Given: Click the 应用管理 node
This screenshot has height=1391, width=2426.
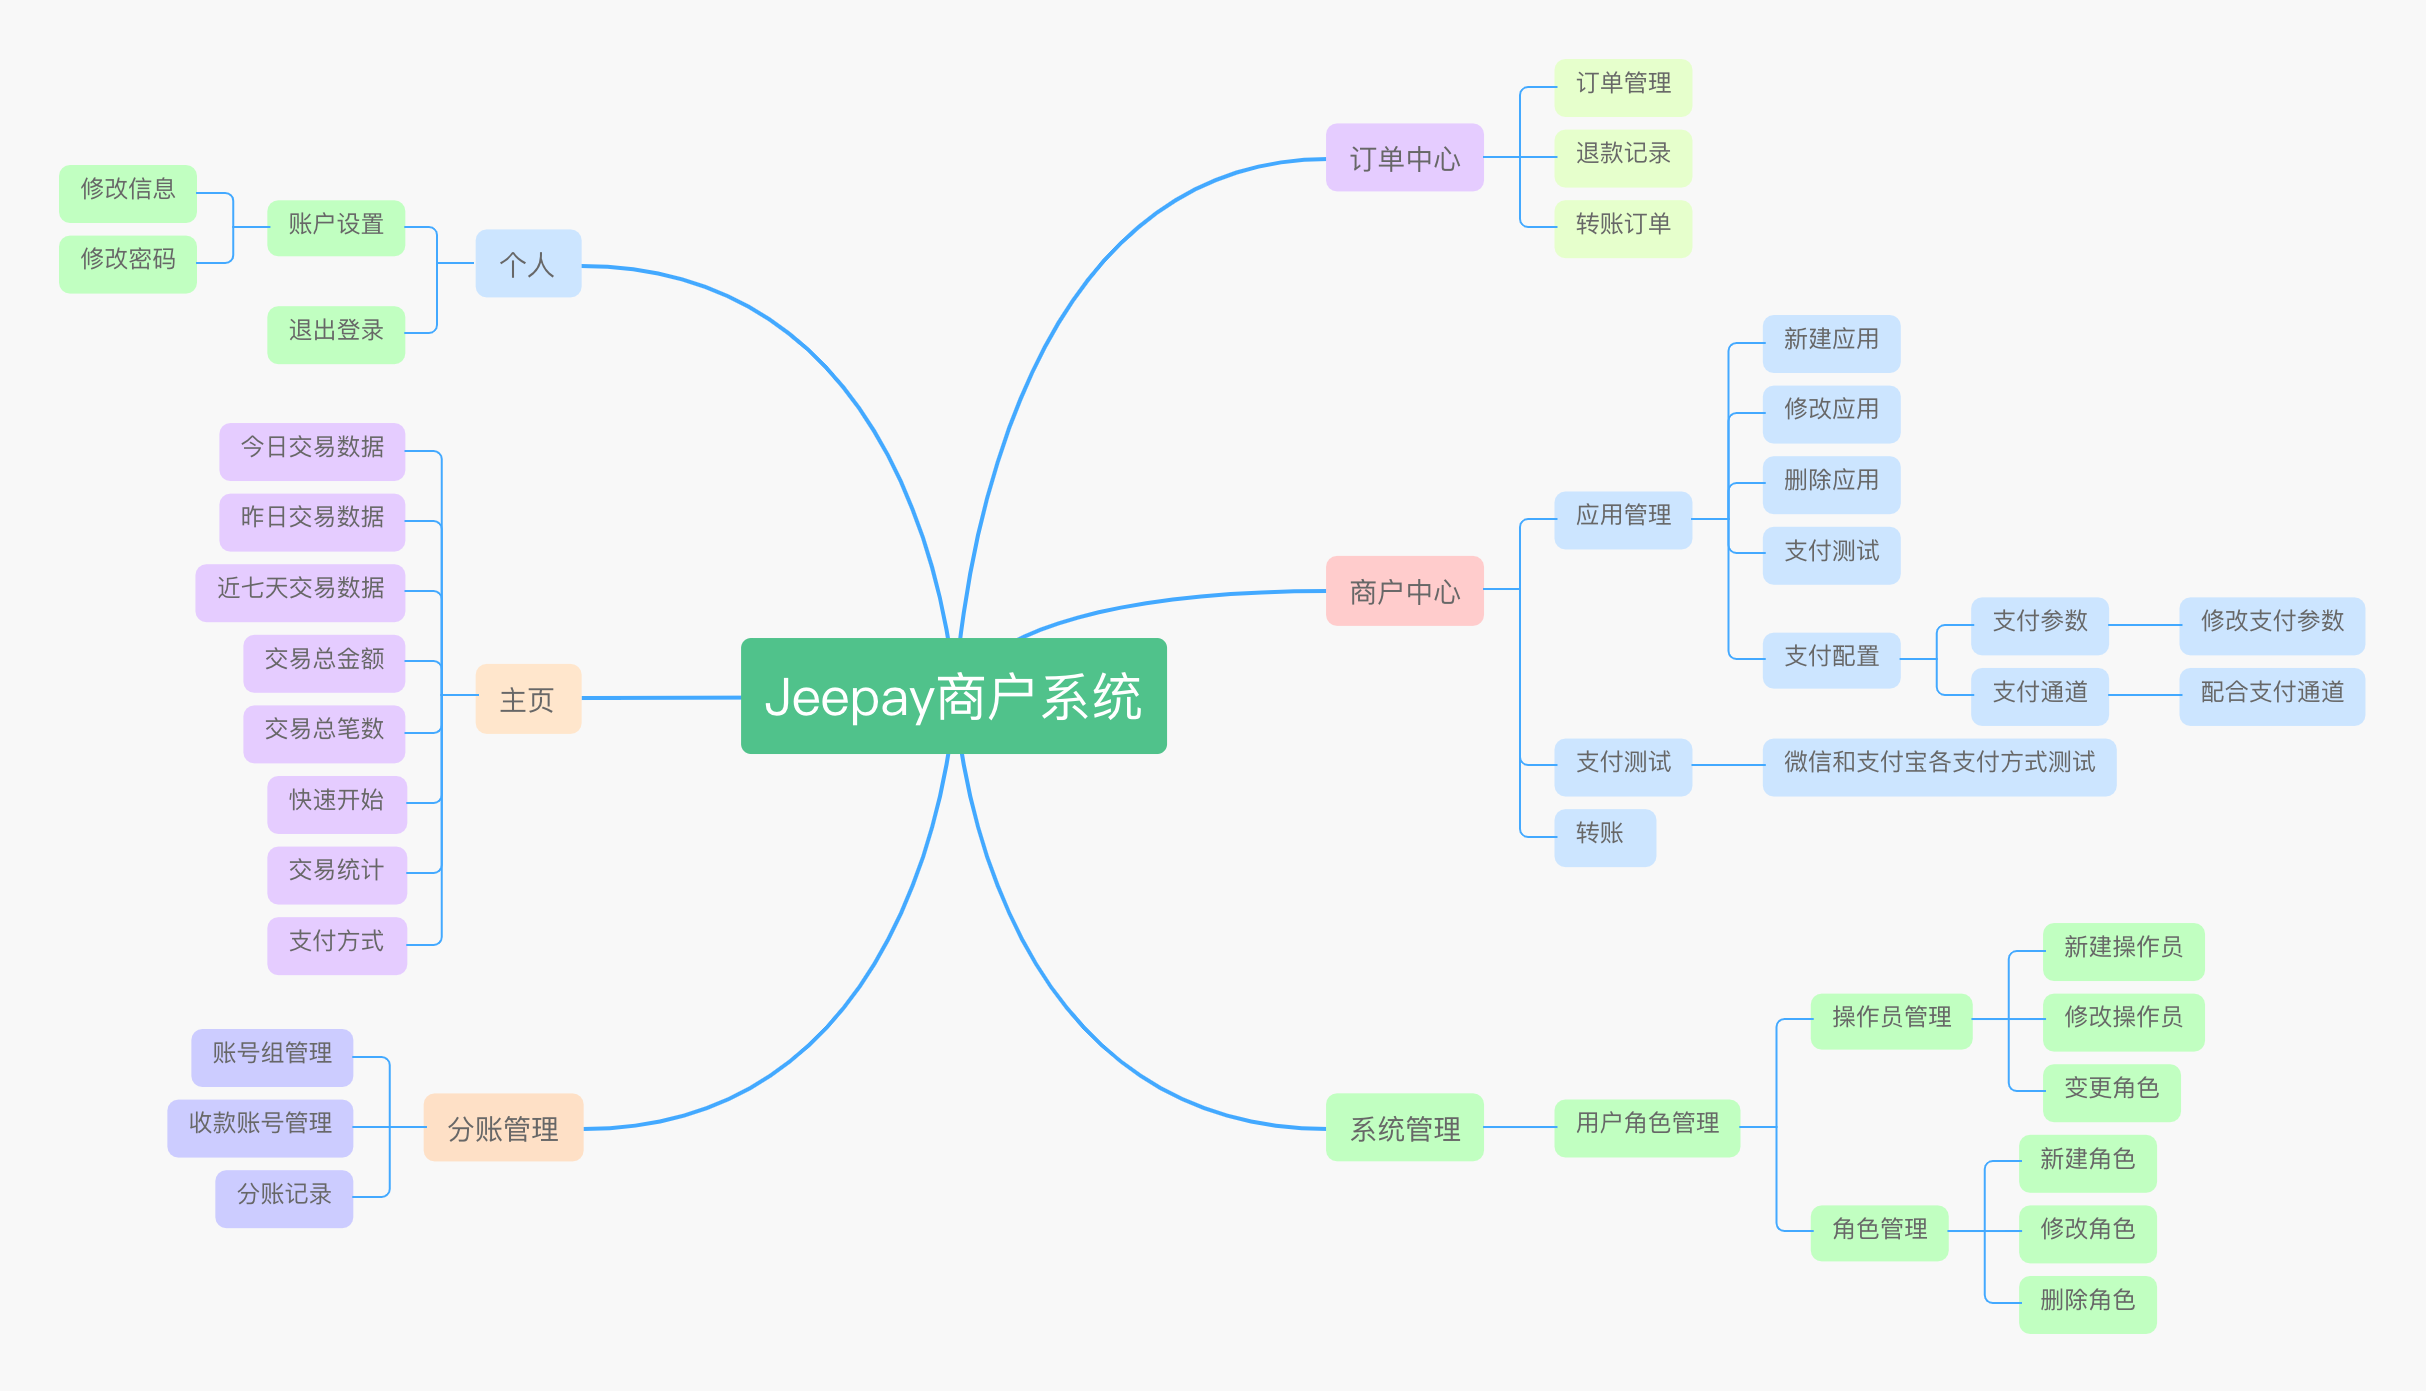Looking at the screenshot, I should coord(1622,517).
